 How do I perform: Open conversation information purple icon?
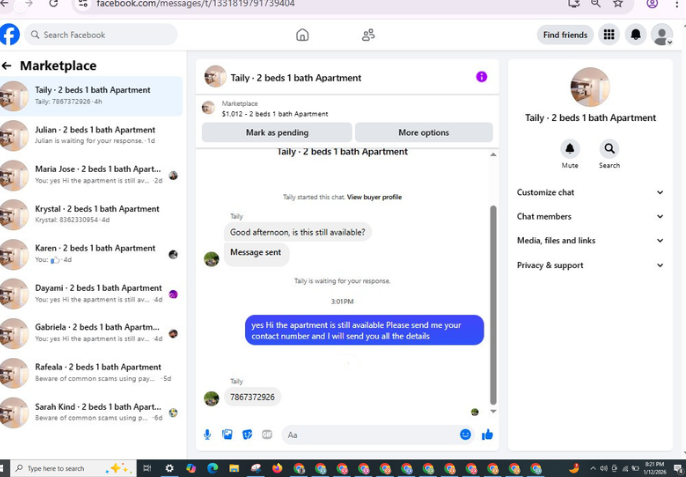(x=482, y=77)
